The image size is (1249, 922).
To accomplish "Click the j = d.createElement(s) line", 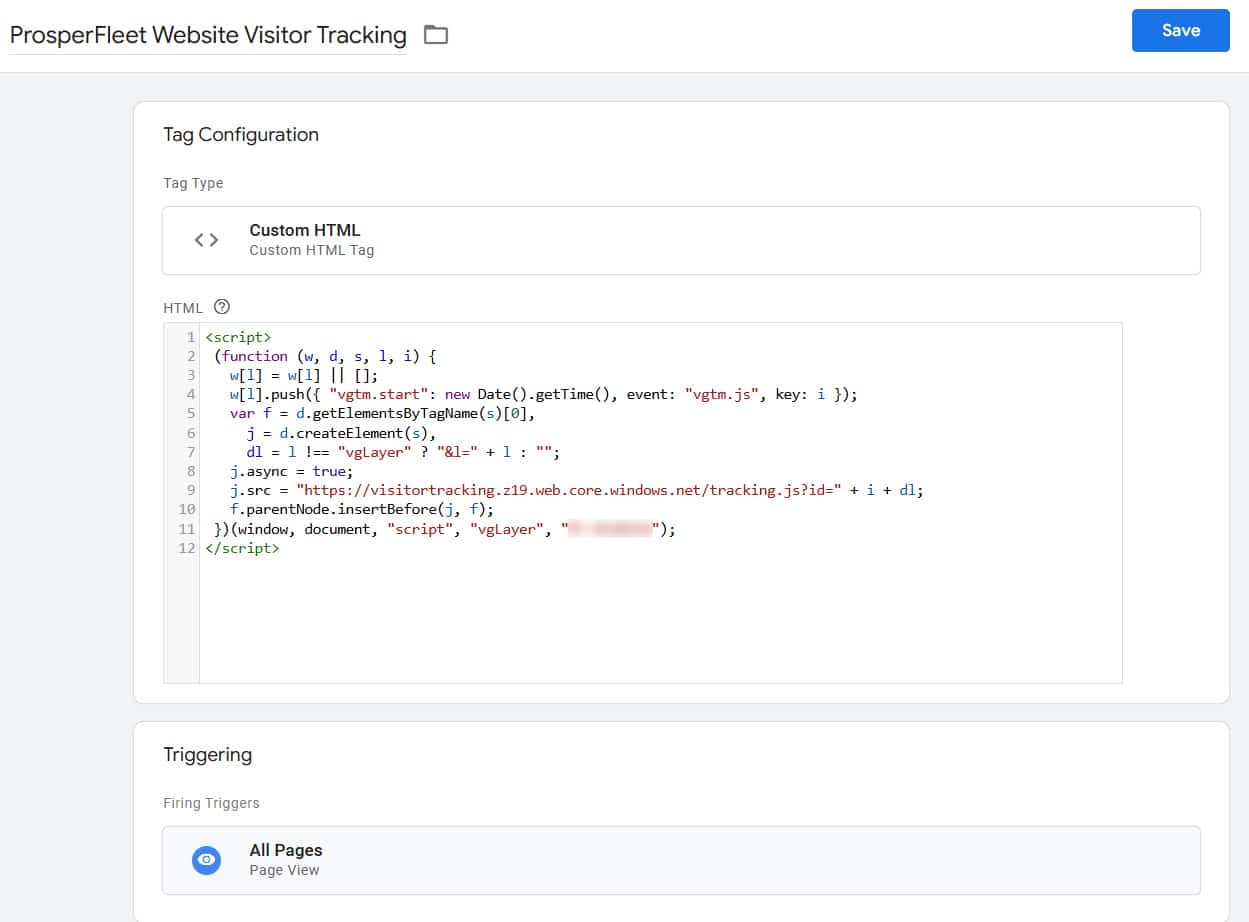I will pos(342,433).
